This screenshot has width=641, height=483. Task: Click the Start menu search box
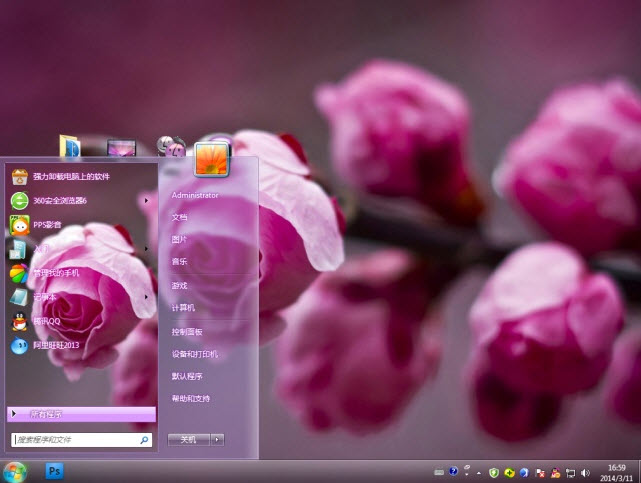pyautogui.click(x=75, y=439)
